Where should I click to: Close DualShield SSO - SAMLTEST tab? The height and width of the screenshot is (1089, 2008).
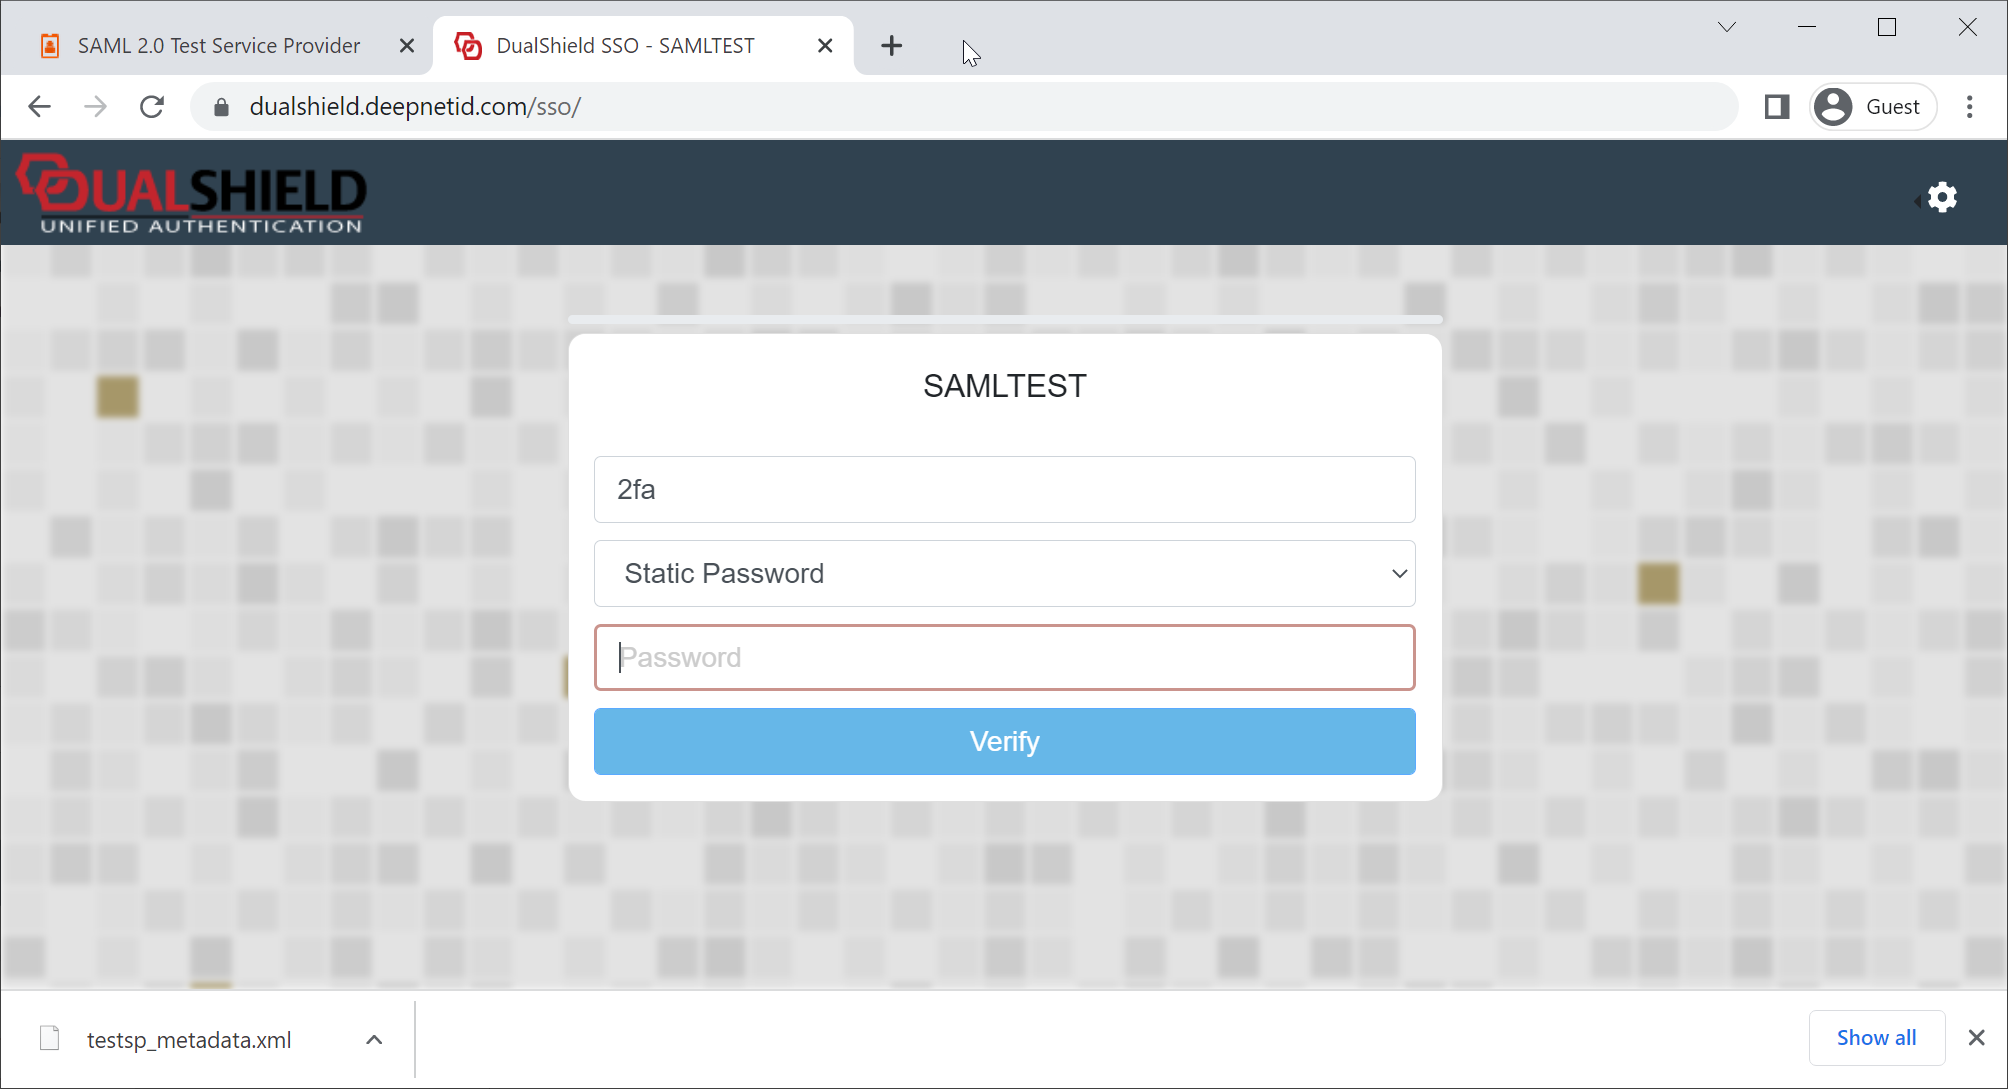825,46
